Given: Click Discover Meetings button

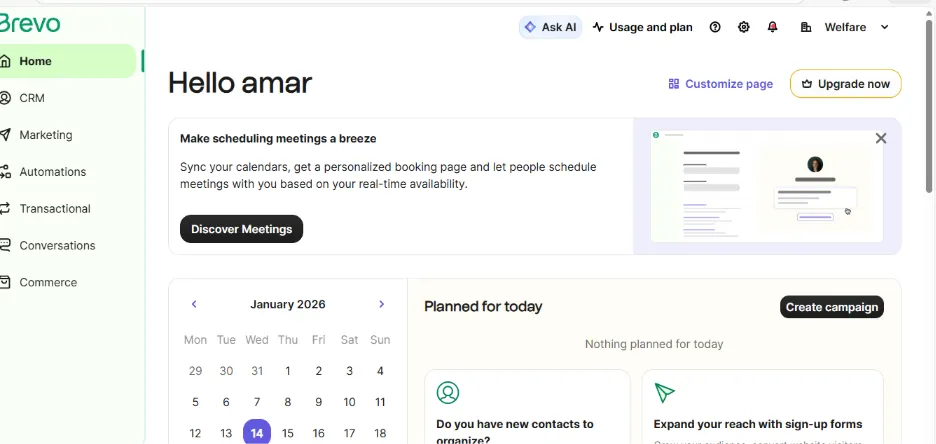Looking at the screenshot, I should tap(241, 229).
